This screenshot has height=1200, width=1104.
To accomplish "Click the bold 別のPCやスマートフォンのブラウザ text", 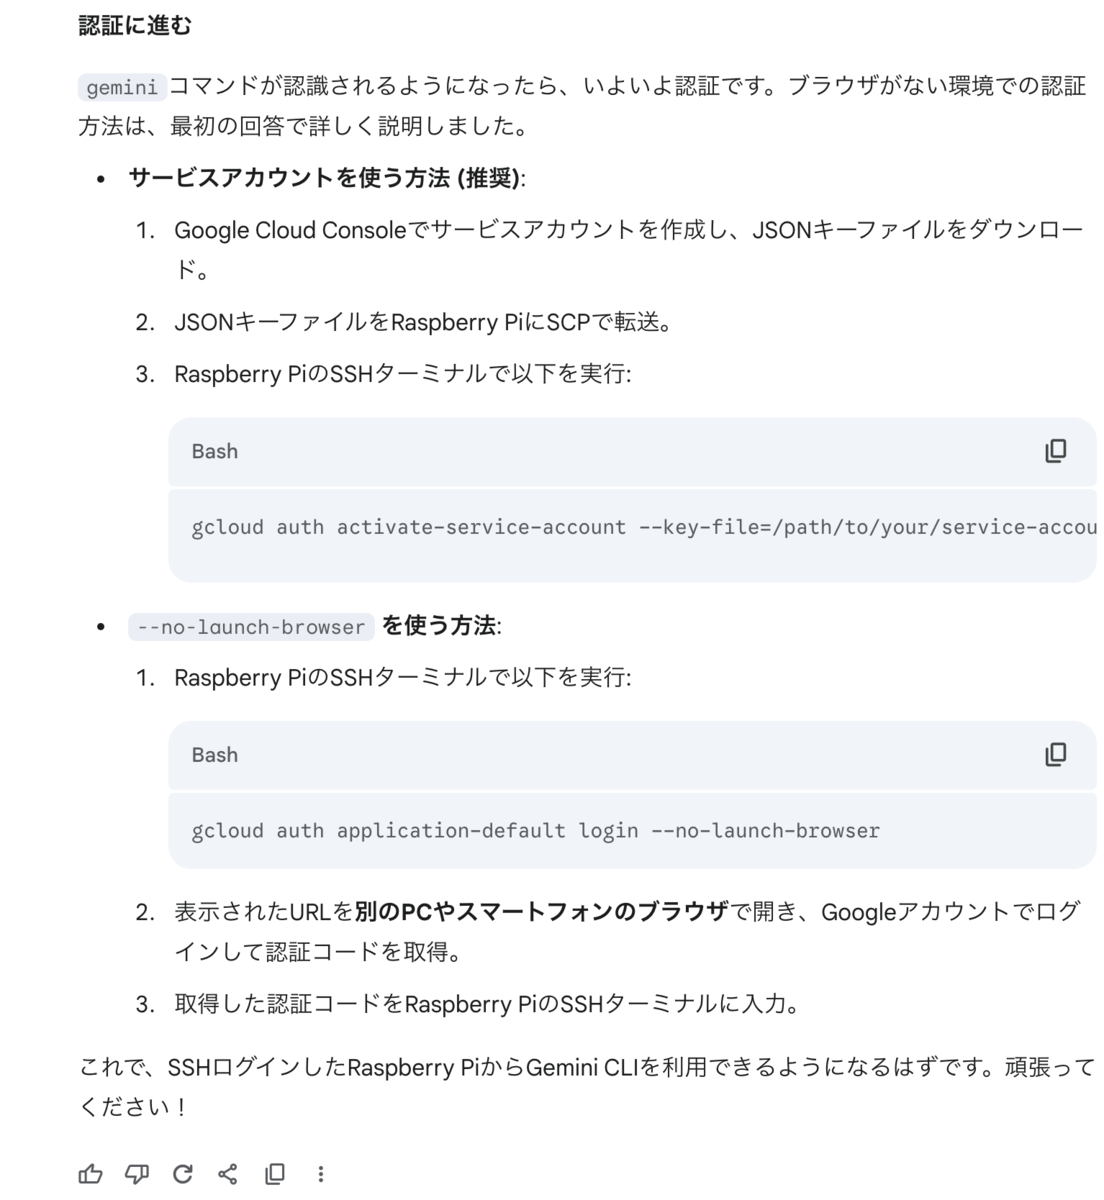I will 541,912.
